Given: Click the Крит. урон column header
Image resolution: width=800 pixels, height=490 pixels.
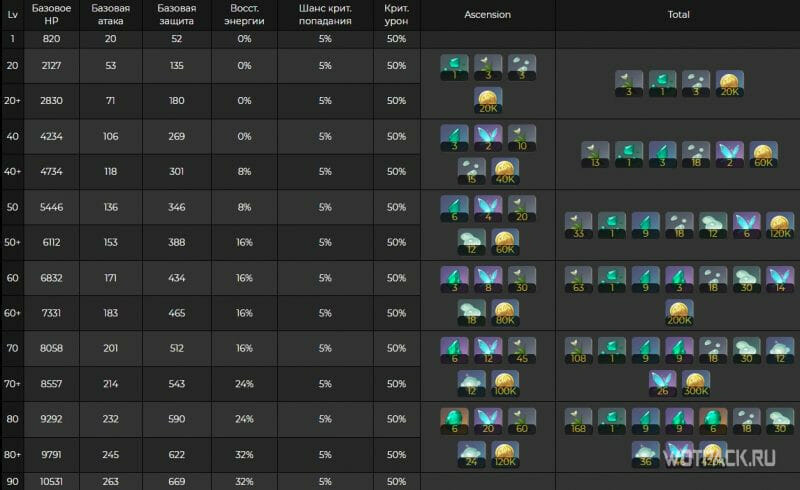Looking at the screenshot, I should 396,15.
